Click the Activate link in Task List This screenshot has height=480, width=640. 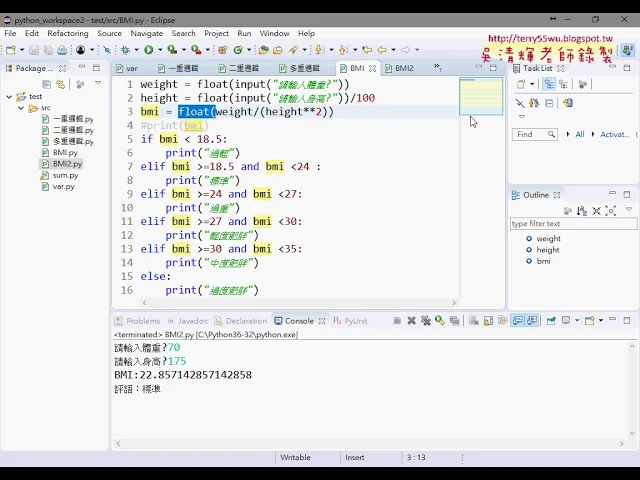(615, 134)
